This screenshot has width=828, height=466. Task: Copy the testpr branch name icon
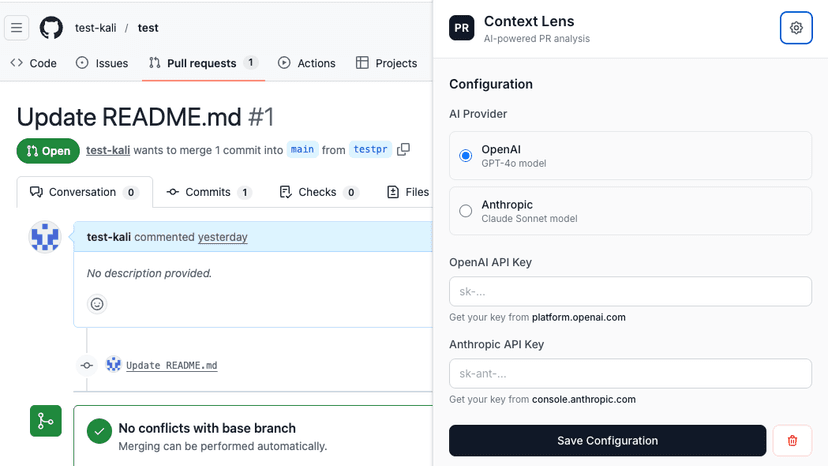[403, 150]
